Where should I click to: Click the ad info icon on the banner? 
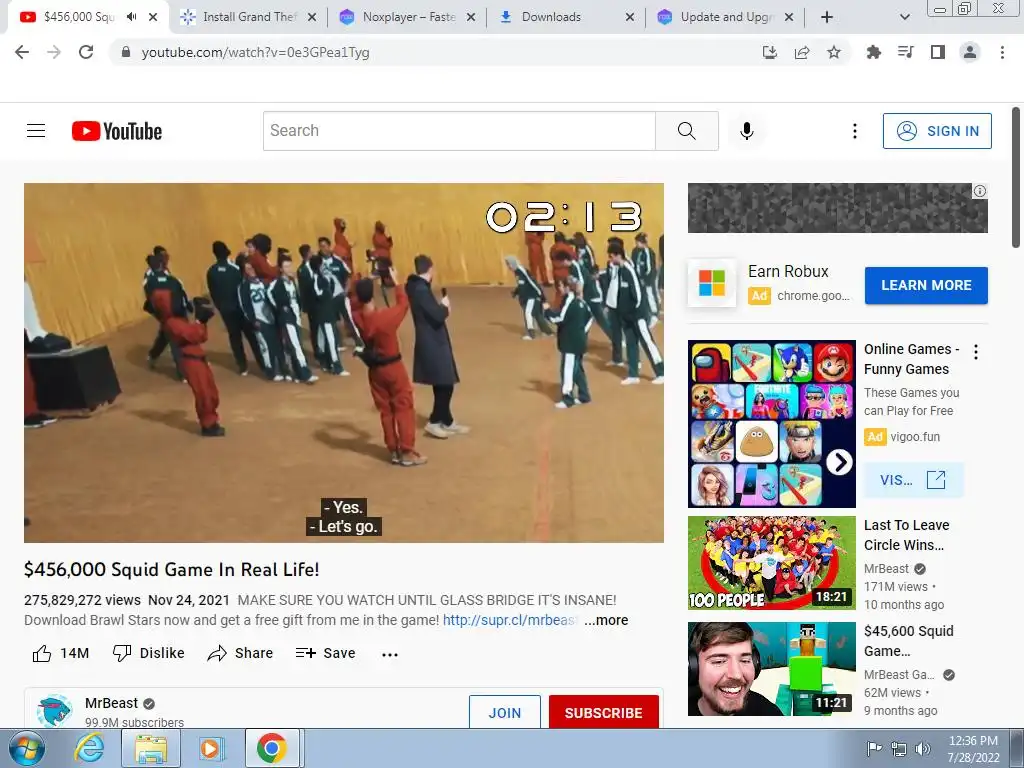(x=980, y=191)
